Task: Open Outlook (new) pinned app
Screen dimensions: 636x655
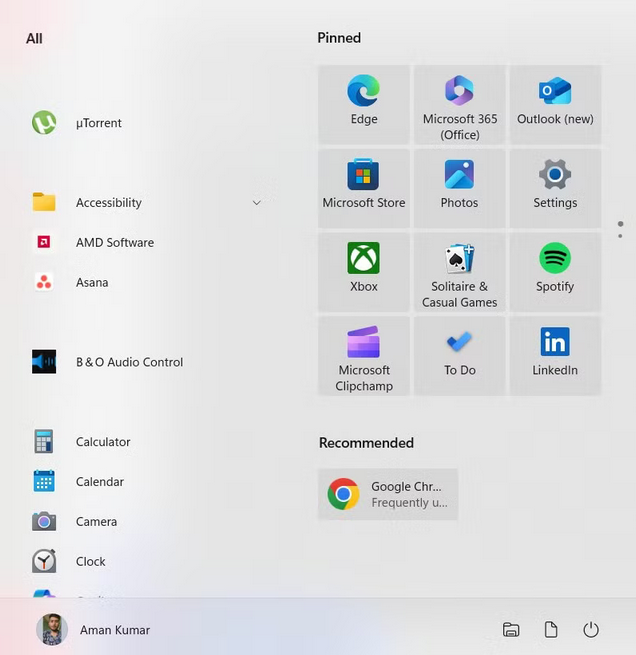Action: tap(555, 104)
